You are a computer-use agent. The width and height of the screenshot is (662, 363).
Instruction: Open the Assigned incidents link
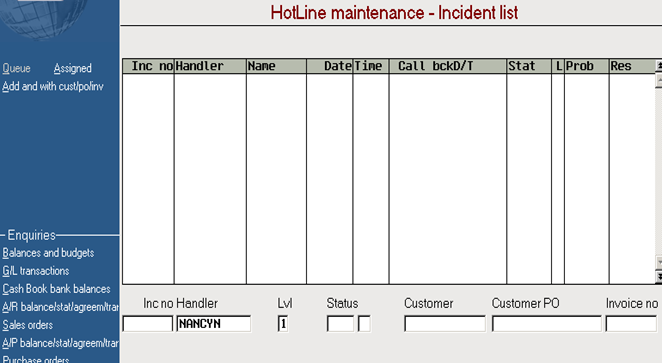pyautogui.click(x=73, y=68)
